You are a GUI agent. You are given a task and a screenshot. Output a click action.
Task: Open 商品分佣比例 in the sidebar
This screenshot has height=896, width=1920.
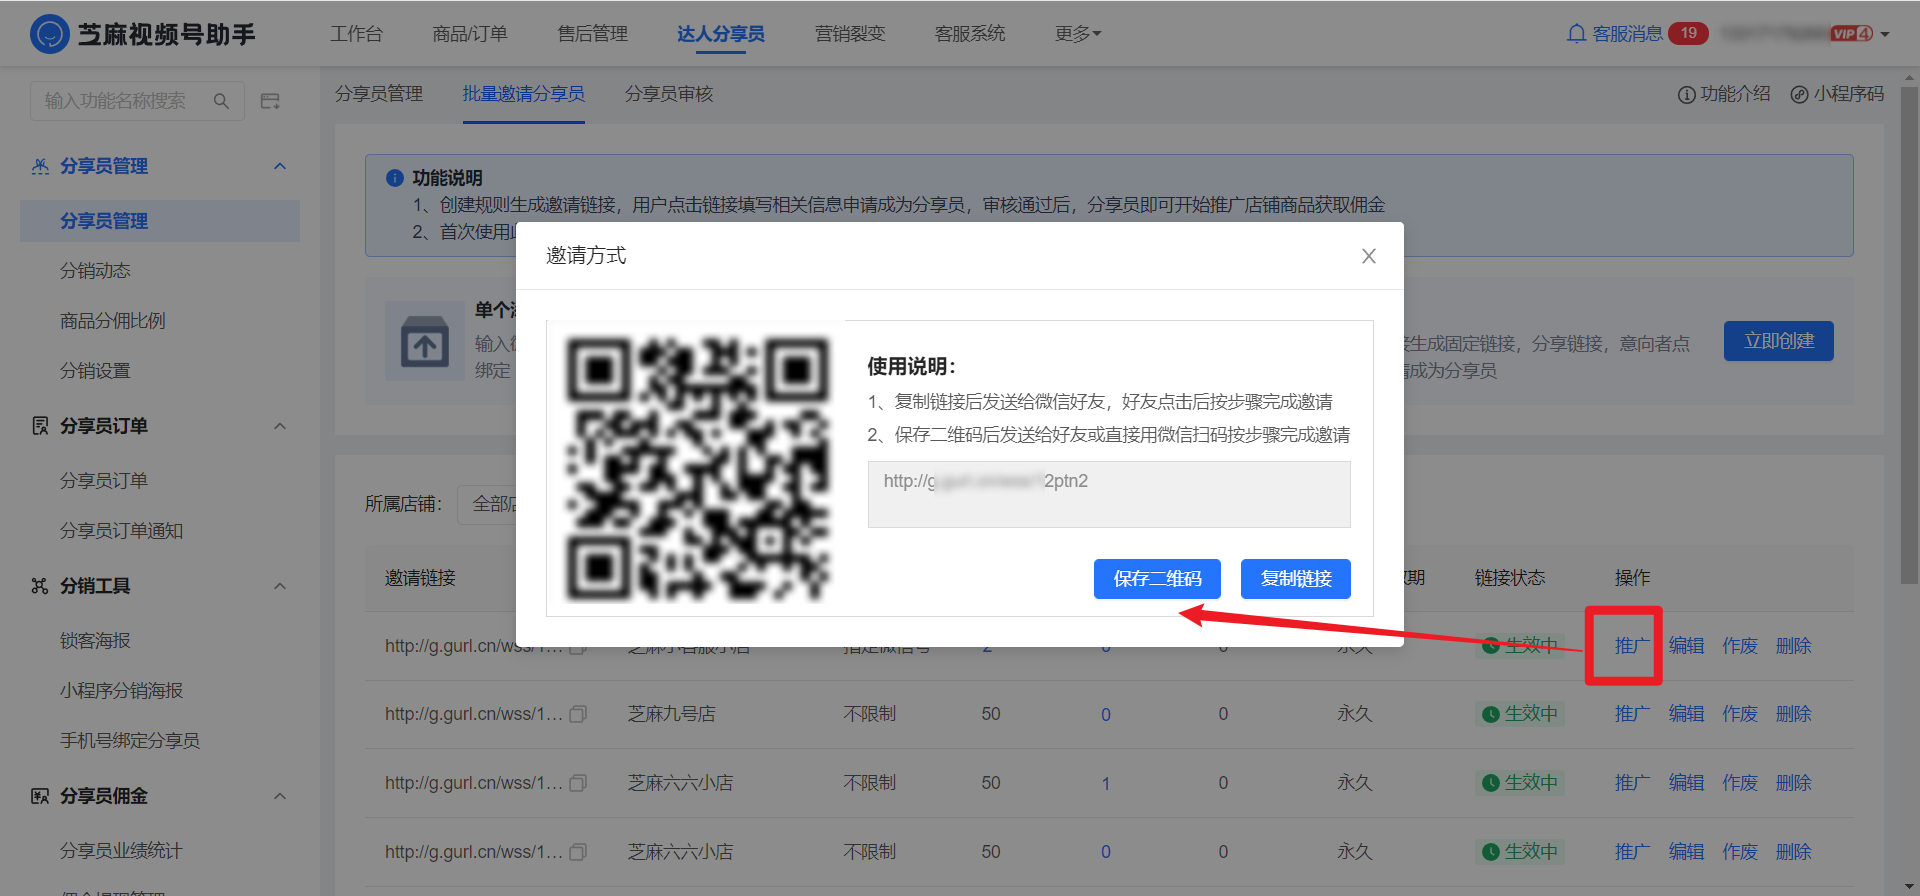point(113,321)
